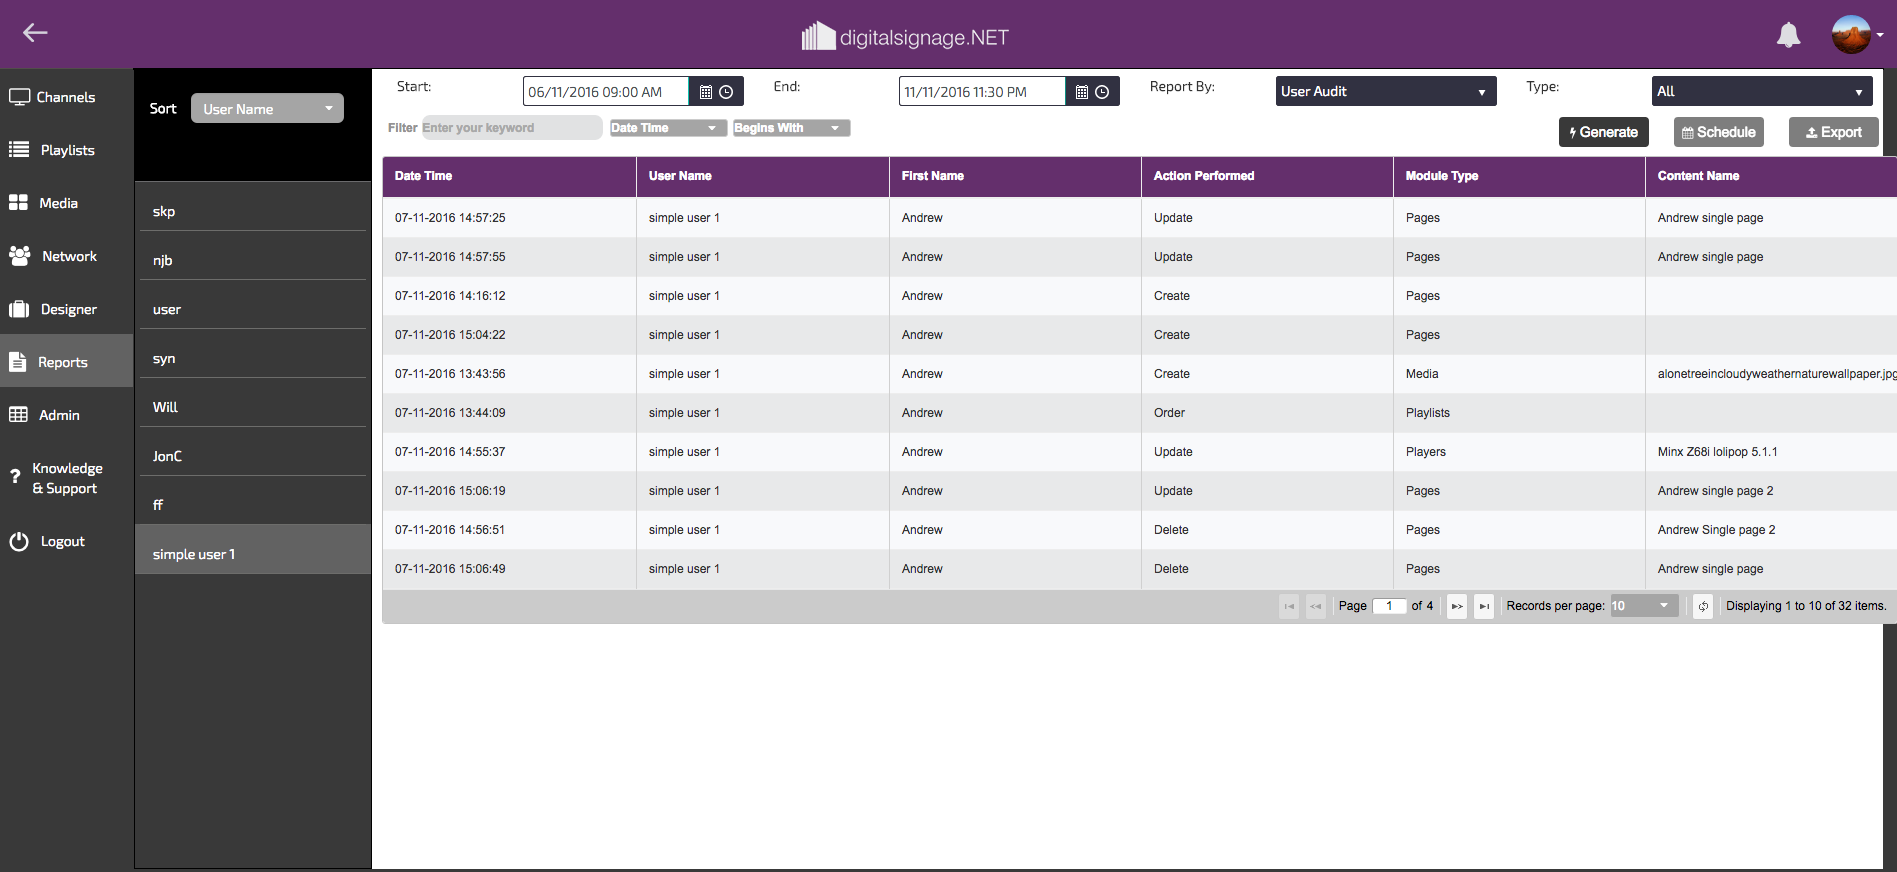The image size is (1897, 872).
Task: Open Media in the sidebar
Action: (66, 203)
